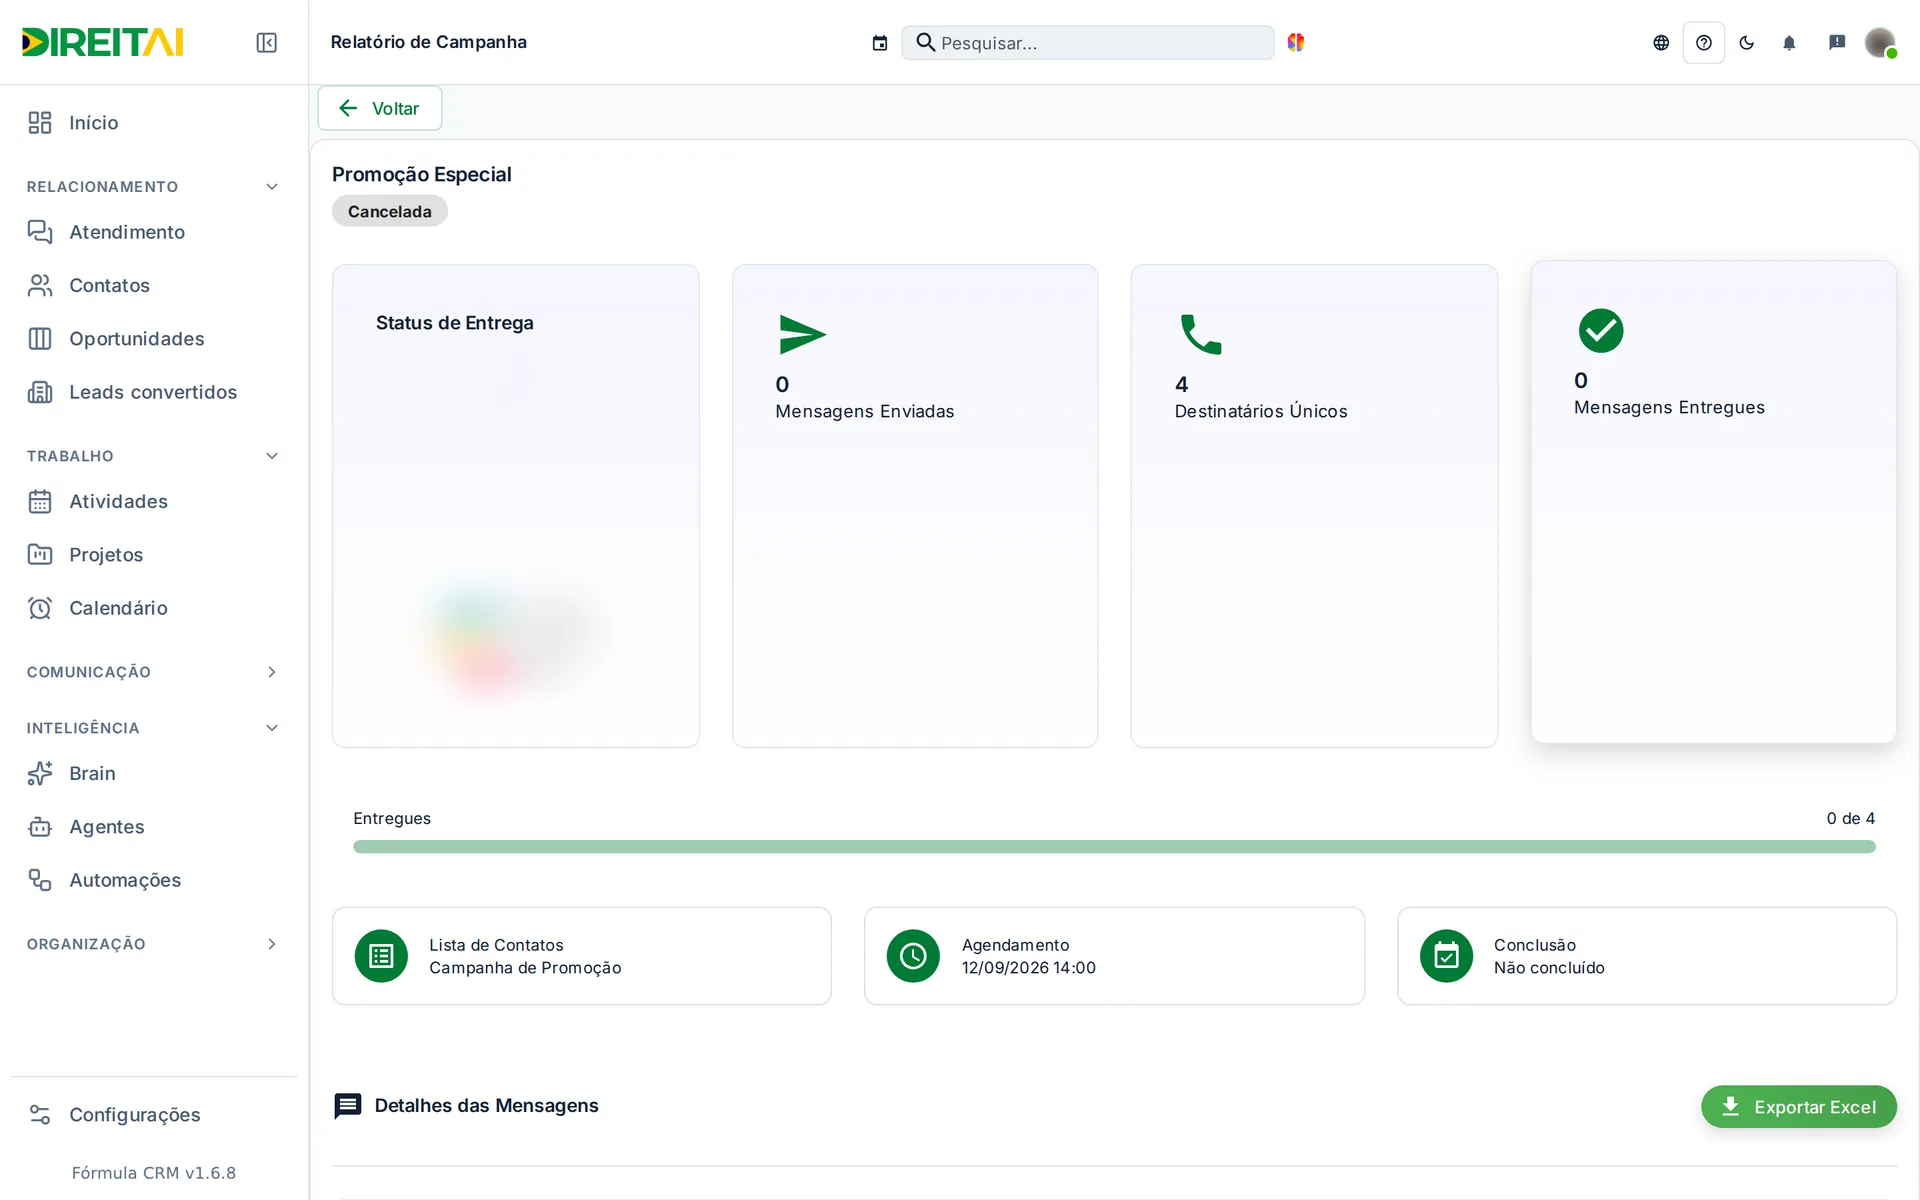The height and width of the screenshot is (1200, 1920).
Task: Click the Detalhes das Mensagens chat icon
Action: point(347,1106)
